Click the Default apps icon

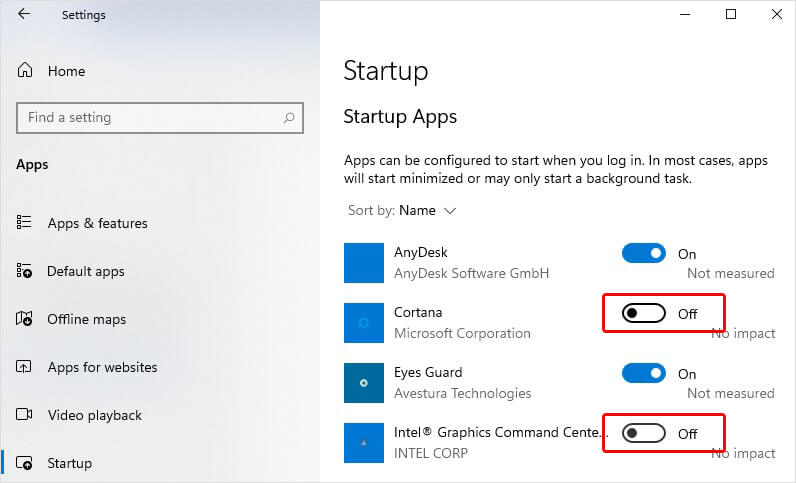point(24,271)
